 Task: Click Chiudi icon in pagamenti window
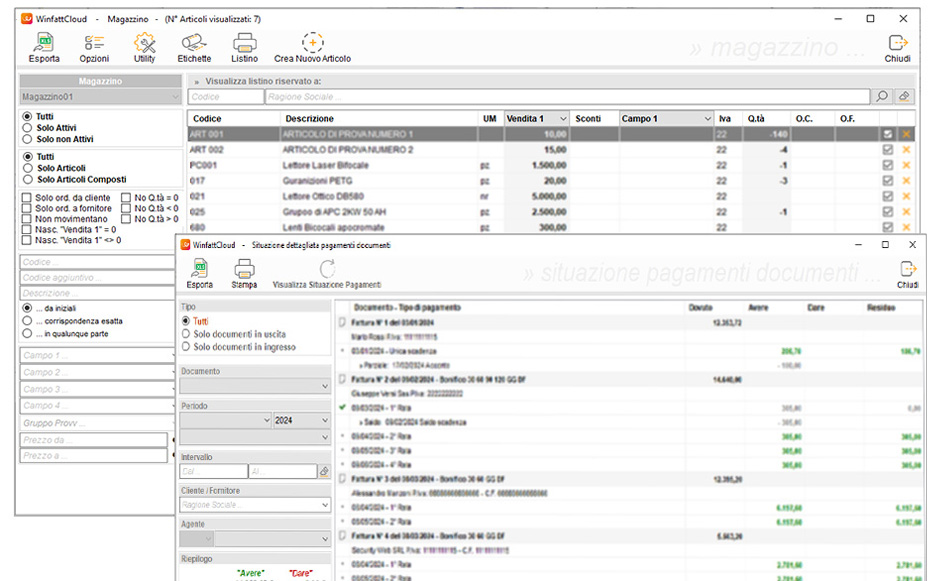(908, 269)
